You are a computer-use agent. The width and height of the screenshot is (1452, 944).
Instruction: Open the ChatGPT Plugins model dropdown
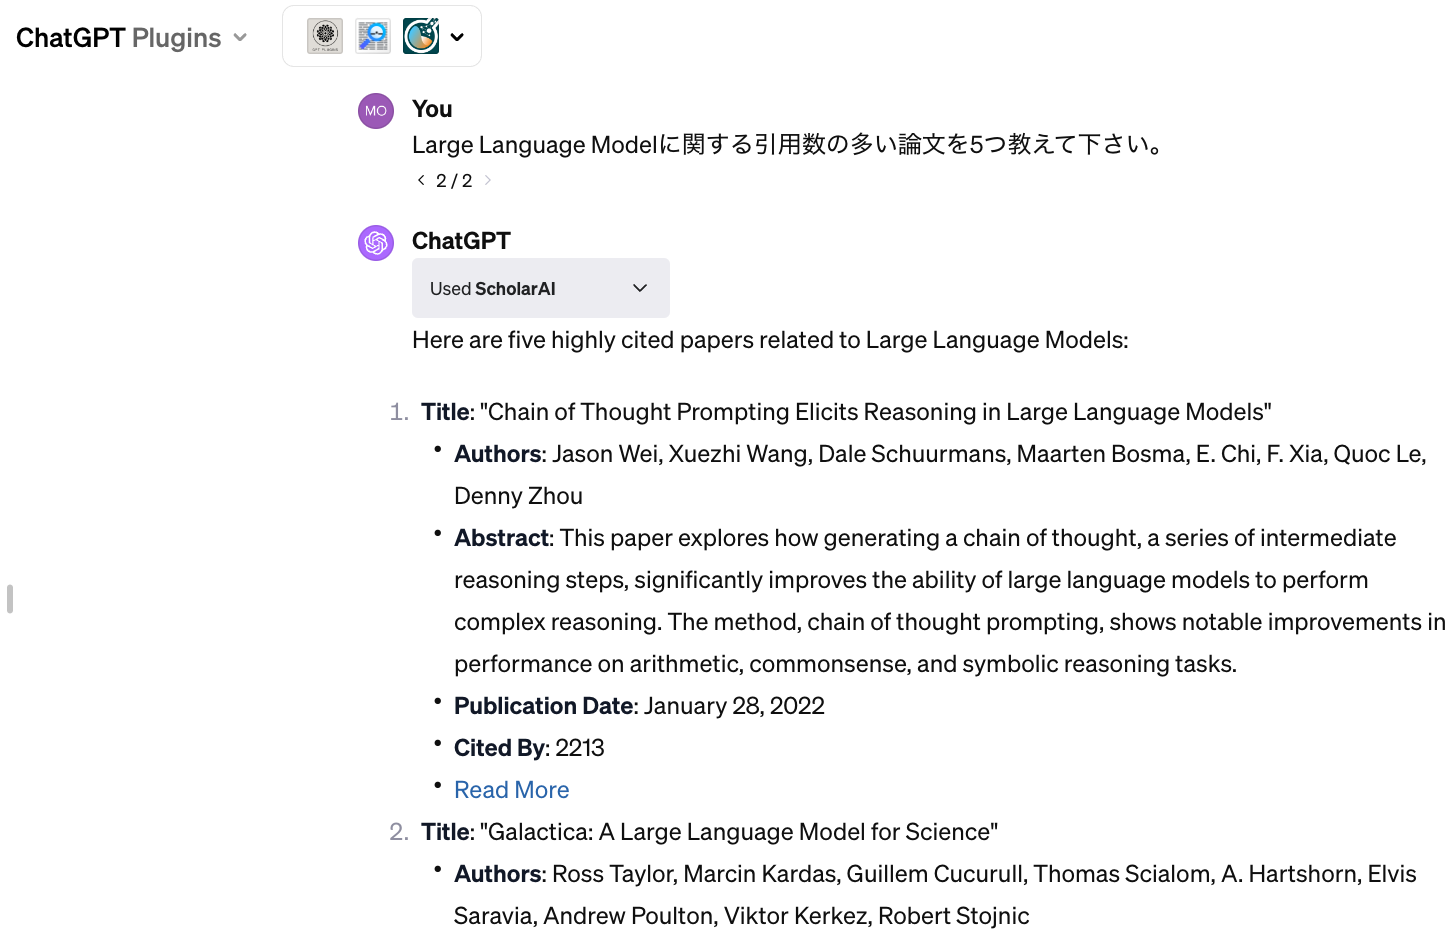point(131,38)
